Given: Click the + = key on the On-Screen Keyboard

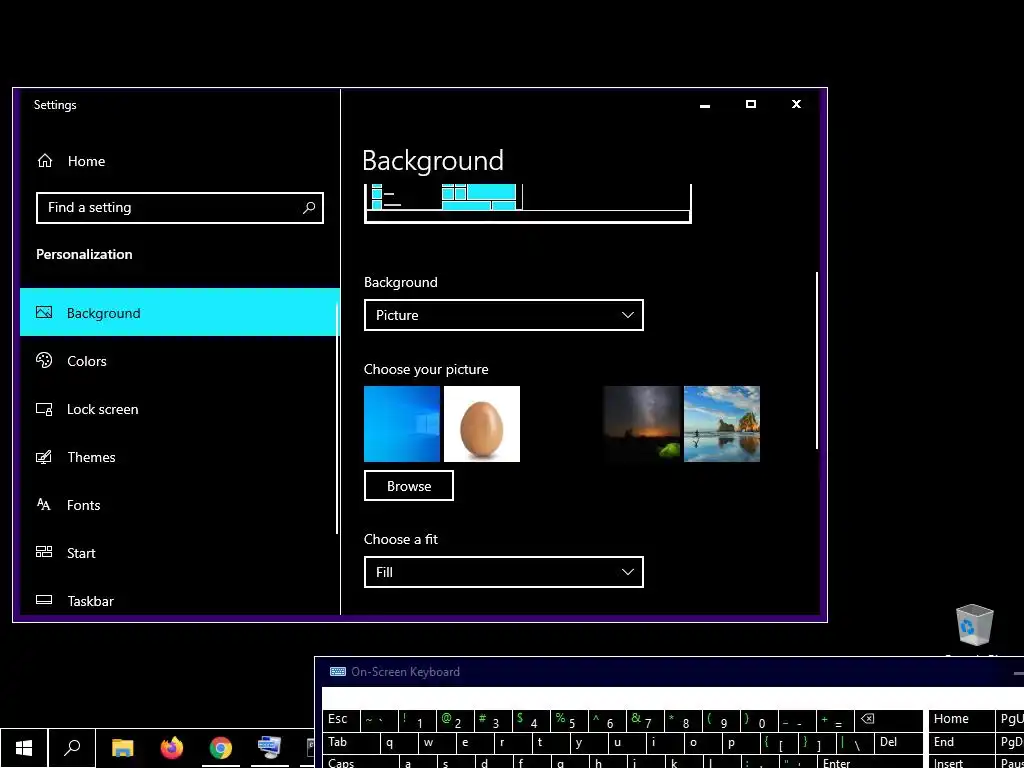Looking at the screenshot, I should click(833, 720).
